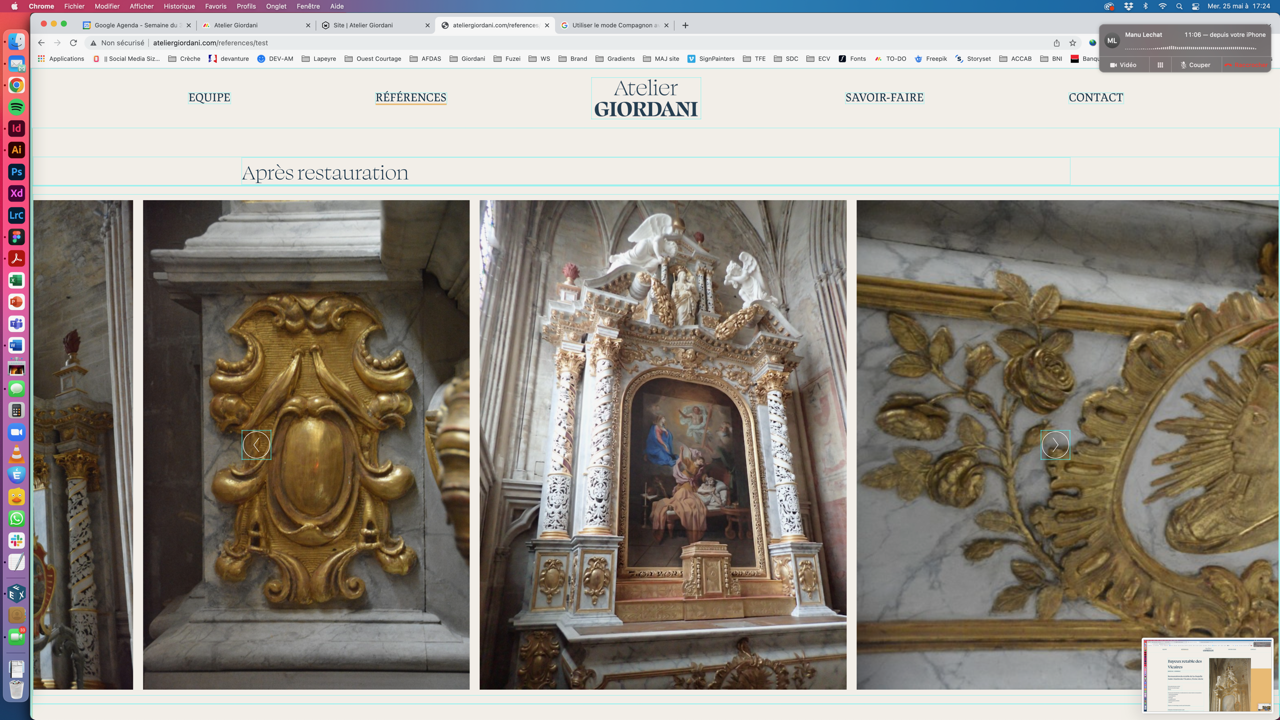Open the Freepik bookmark
The width and height of the screenshot is (1280, 720).
[931, 59]
